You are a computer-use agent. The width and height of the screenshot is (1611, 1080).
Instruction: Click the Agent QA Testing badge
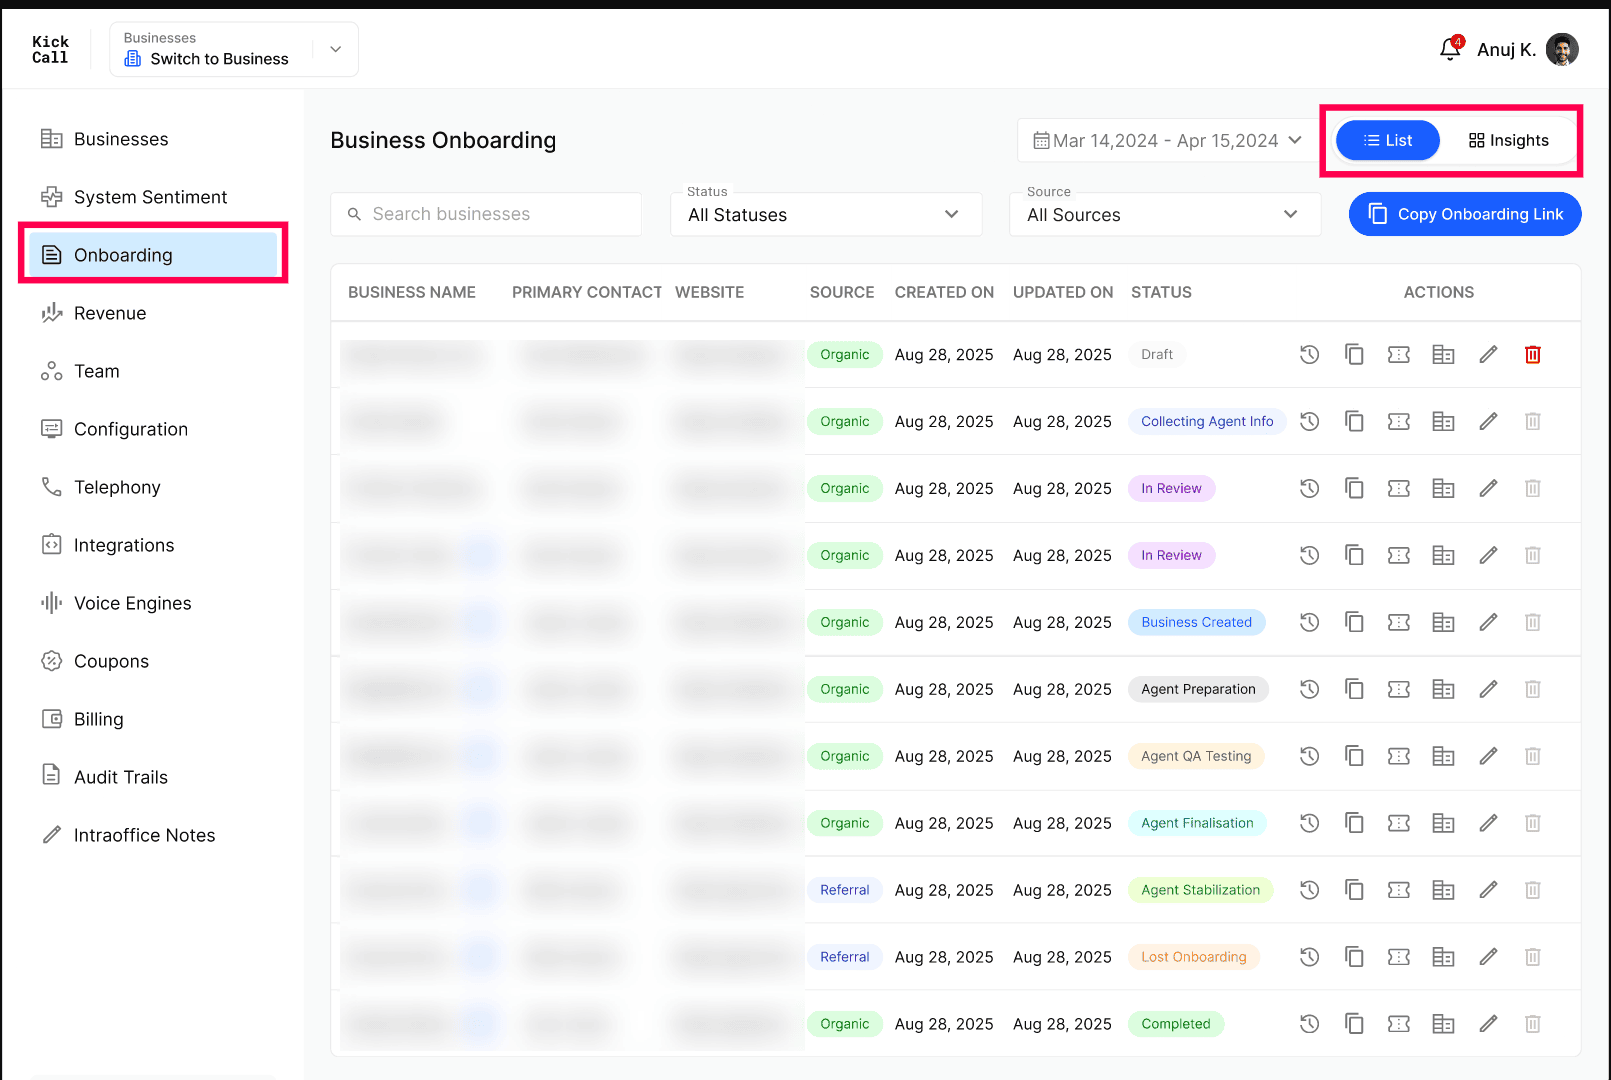pyautogui.click(x=1196, y=756)
